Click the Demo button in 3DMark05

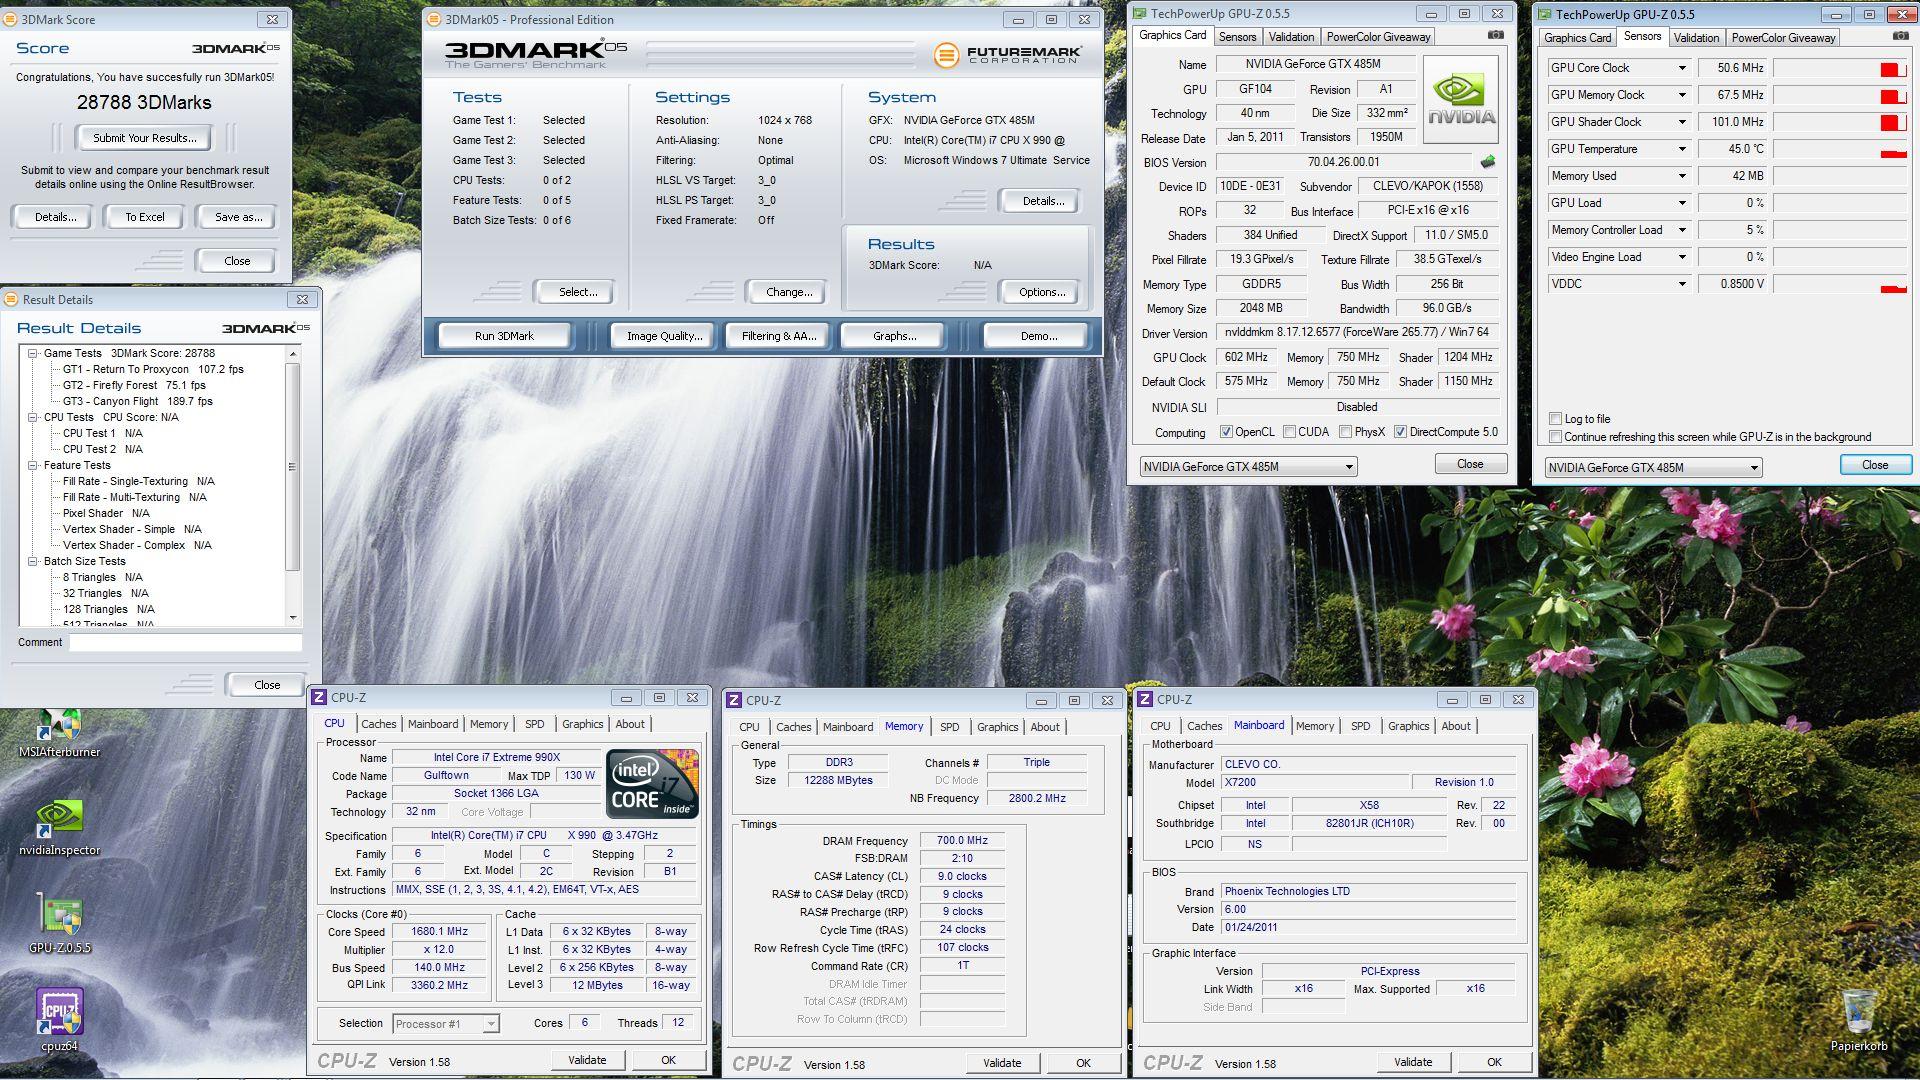pyautogui.click(x=1039, y=336)
